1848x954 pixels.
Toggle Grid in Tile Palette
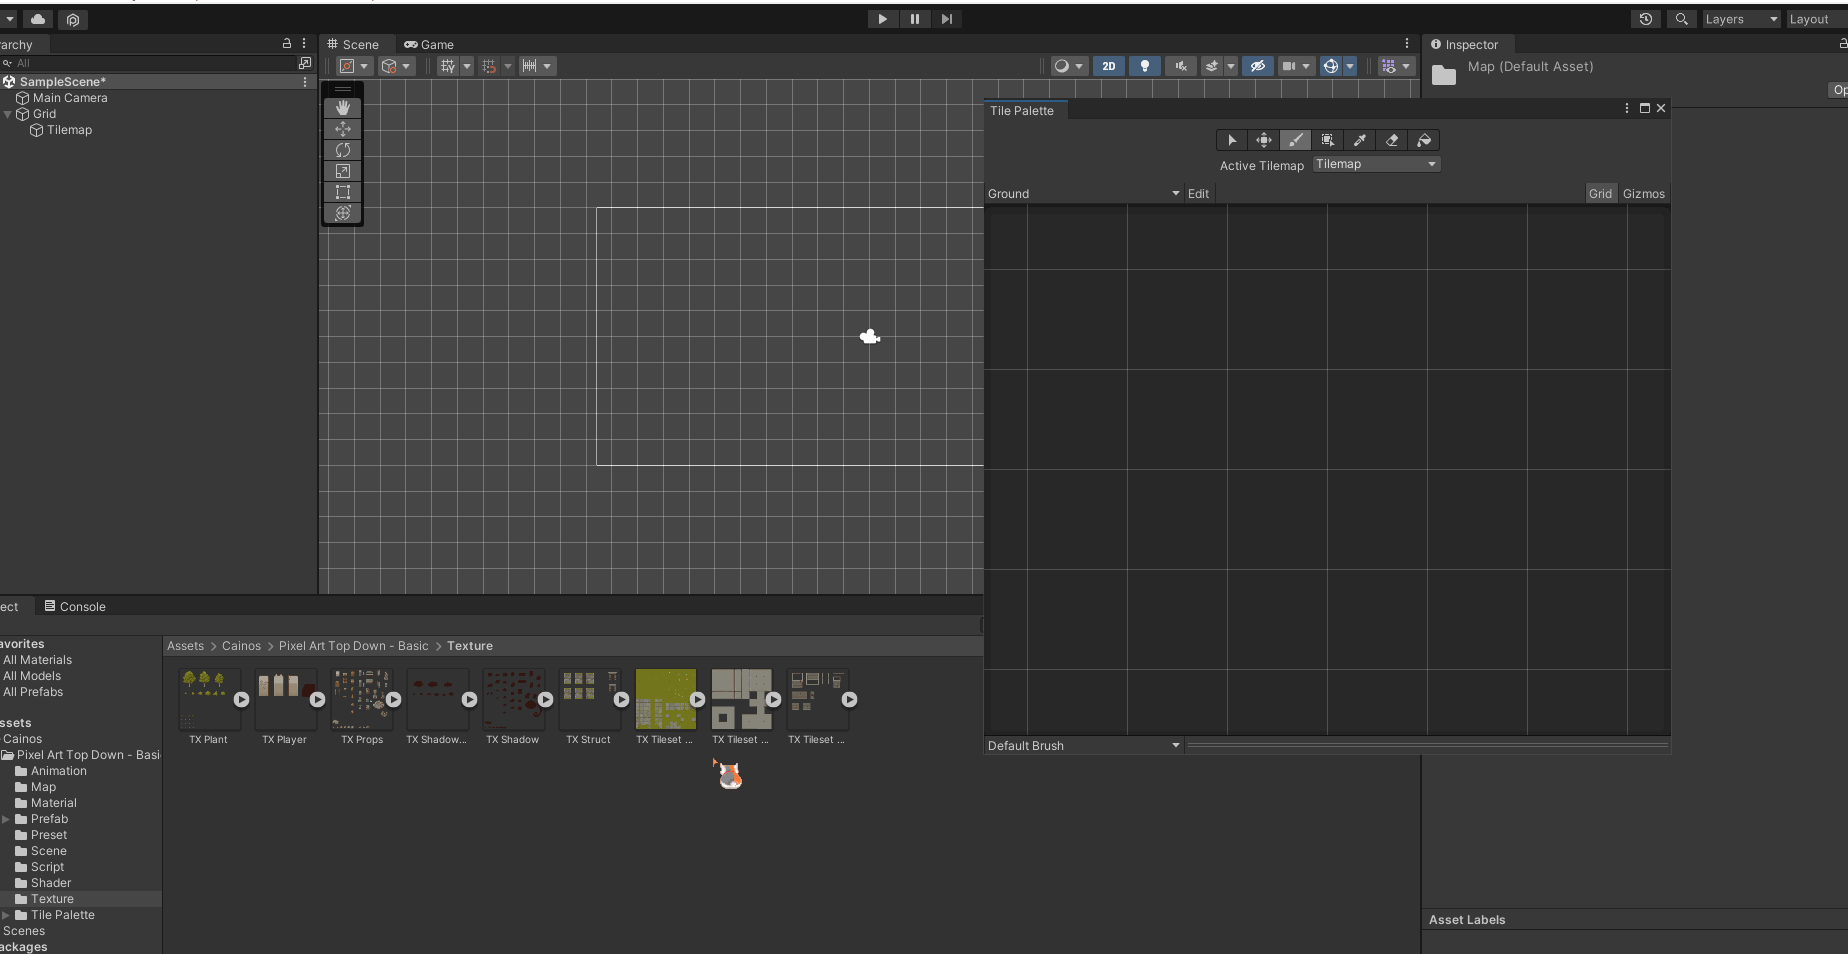(1600, 194)
